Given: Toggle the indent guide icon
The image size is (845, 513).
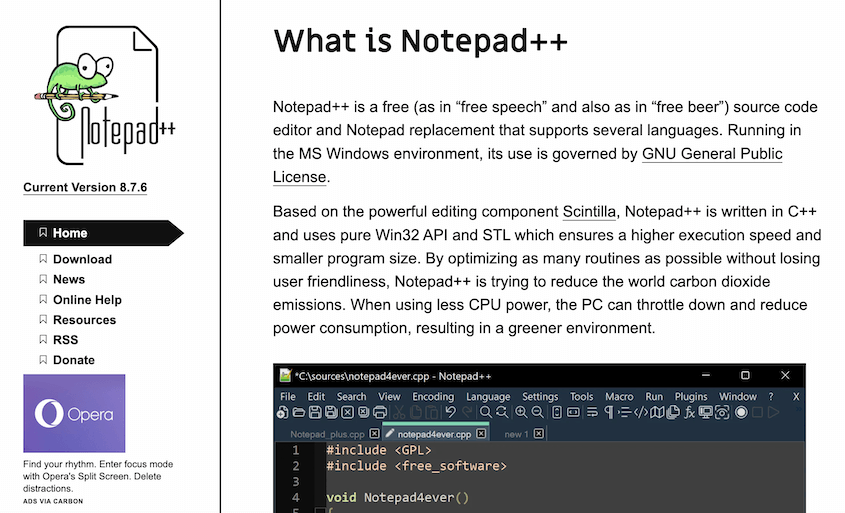Looking at the screenshot, I should pos(625,412).
